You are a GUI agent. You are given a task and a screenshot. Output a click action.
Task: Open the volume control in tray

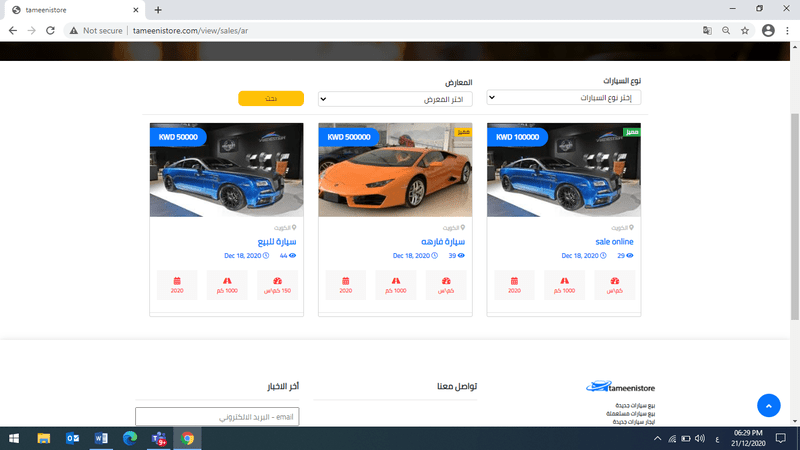(700, 438)
